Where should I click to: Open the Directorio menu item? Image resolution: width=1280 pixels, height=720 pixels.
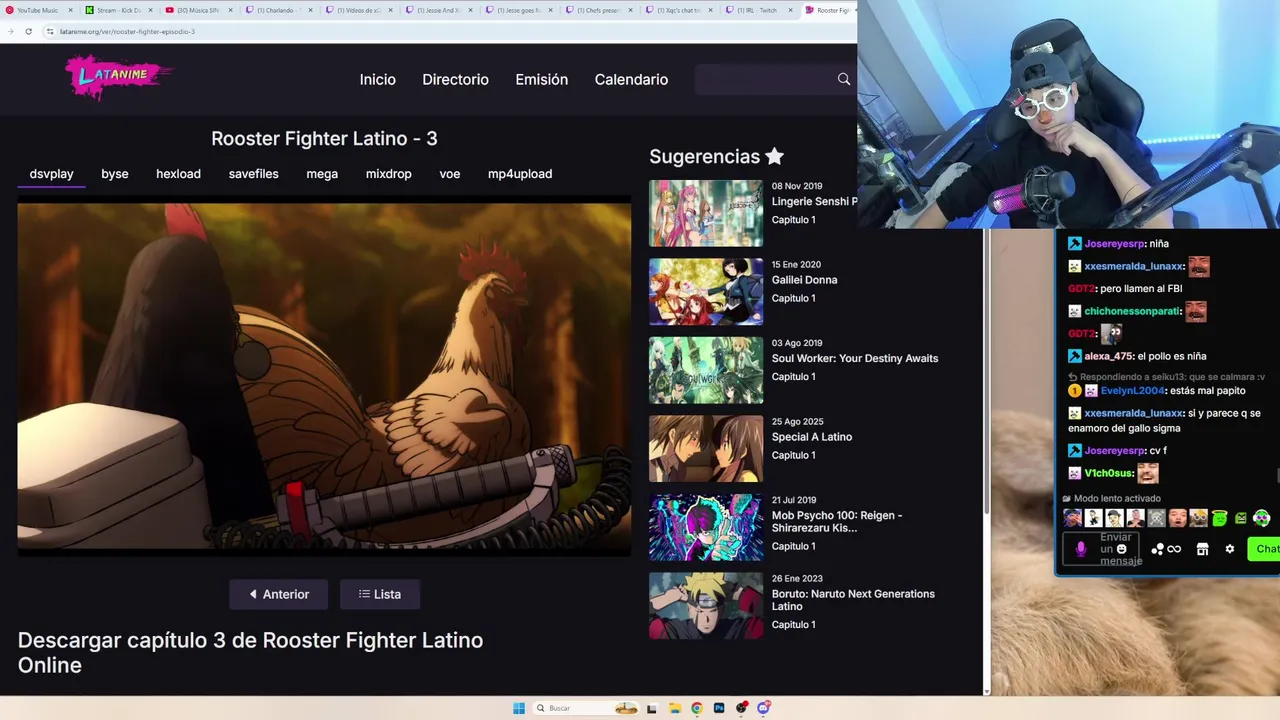click(455, 80)
